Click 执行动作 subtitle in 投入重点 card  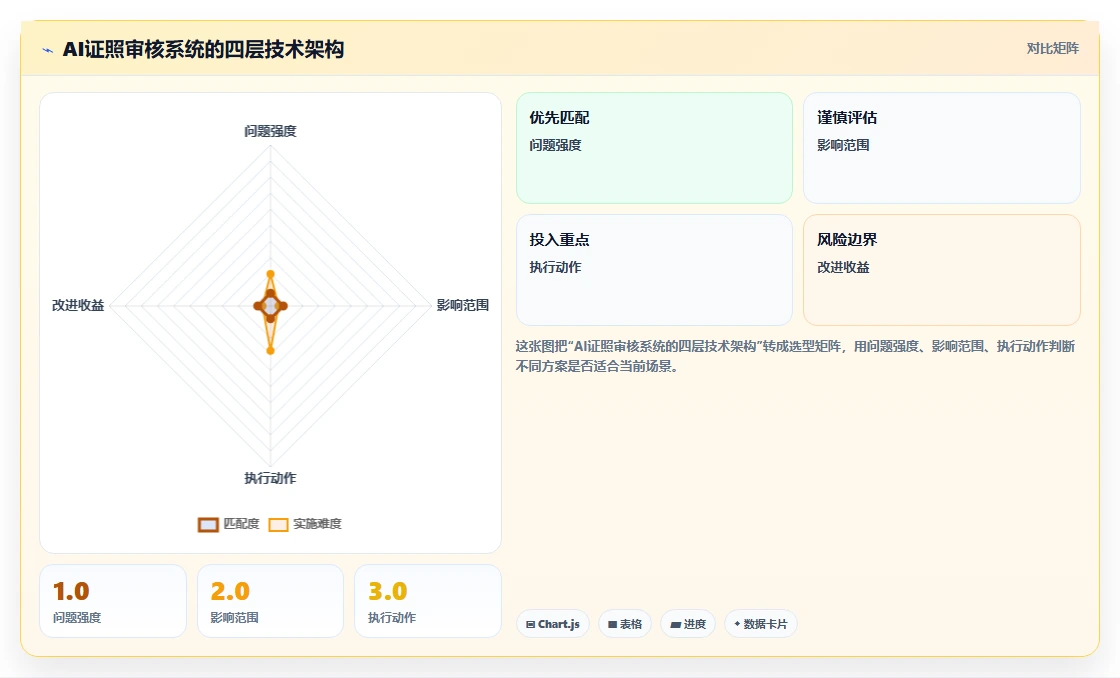pyautogui.click(x=555, y=268)
